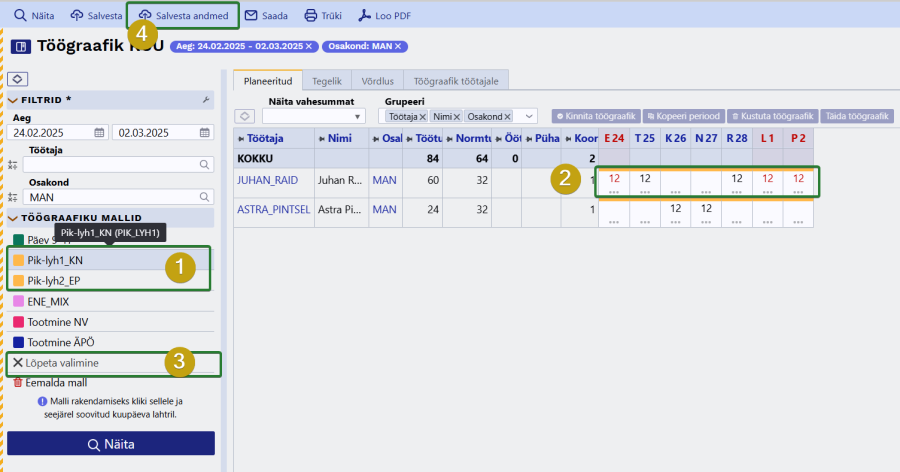
Task: Toggle the sidebar panel icon beside the title
Action: click(x=21, y=47)
